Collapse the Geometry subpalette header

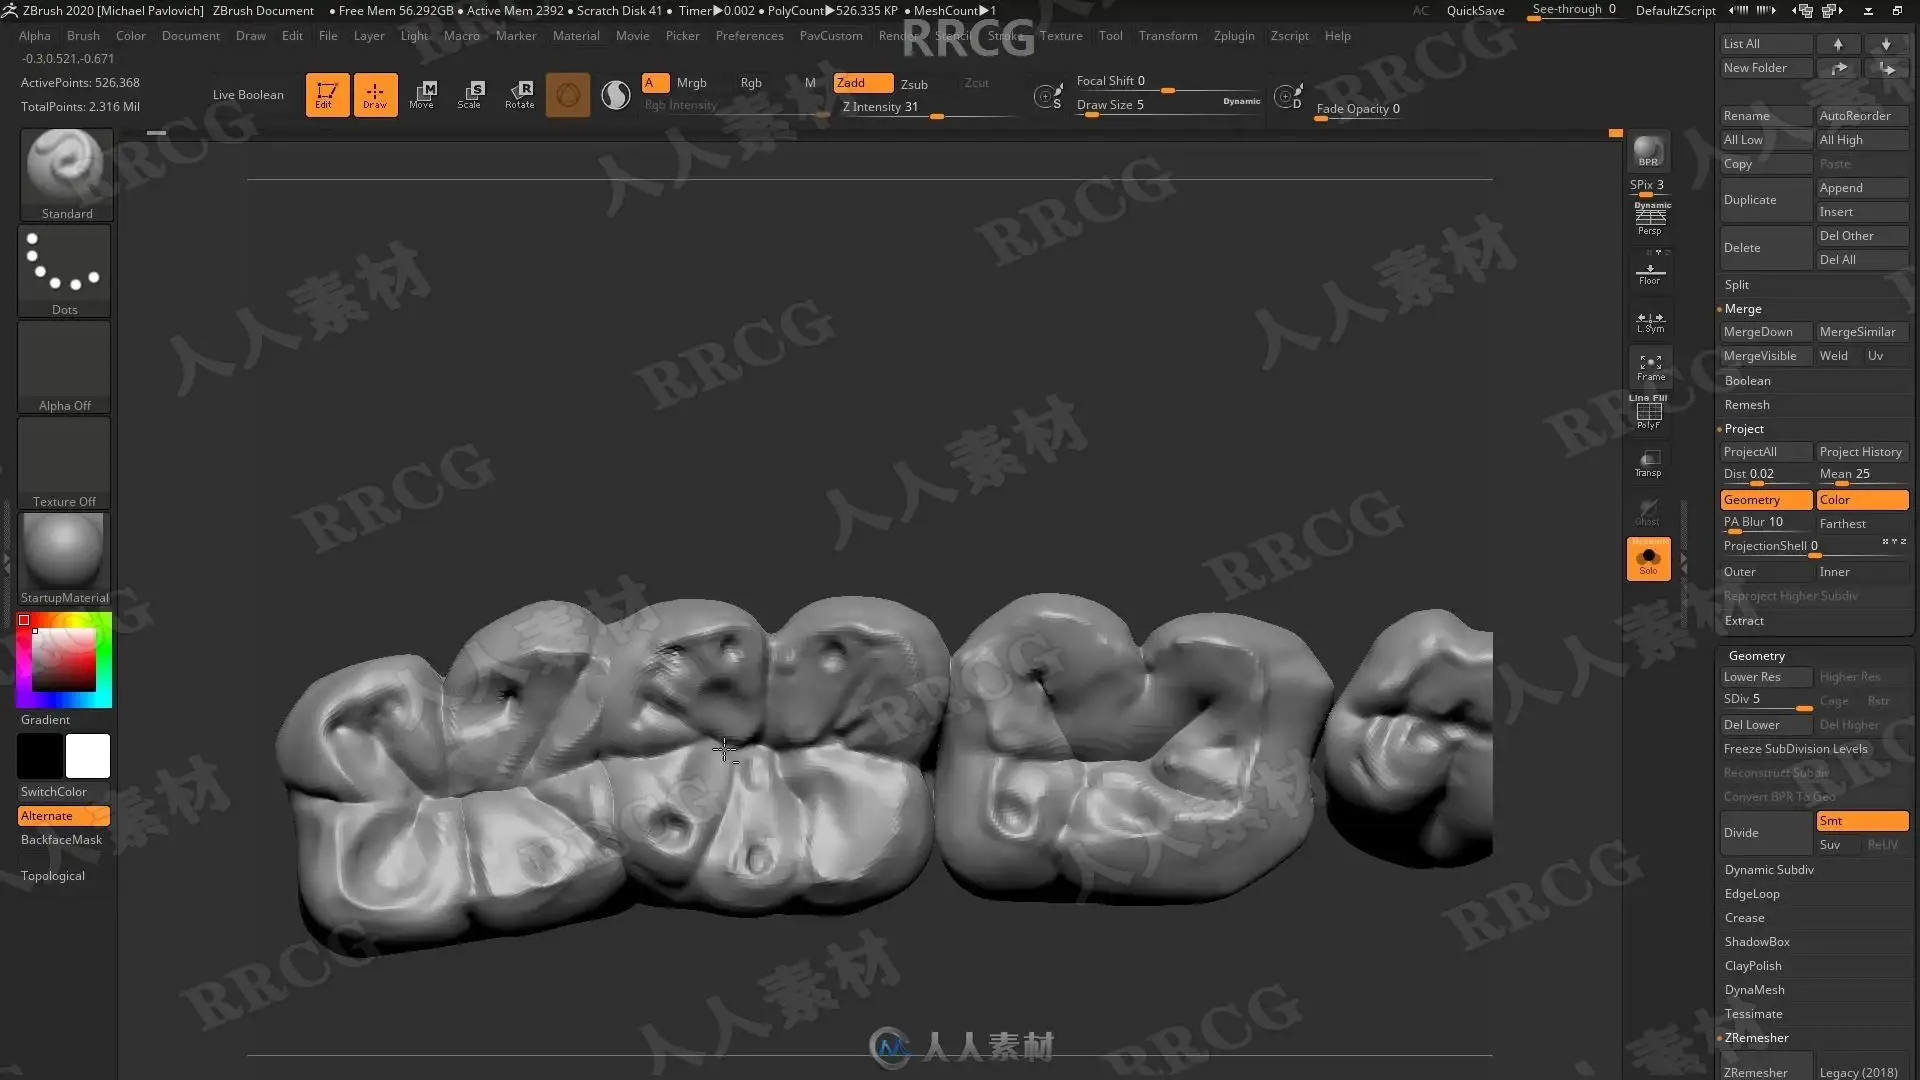tap(1756, 656)
